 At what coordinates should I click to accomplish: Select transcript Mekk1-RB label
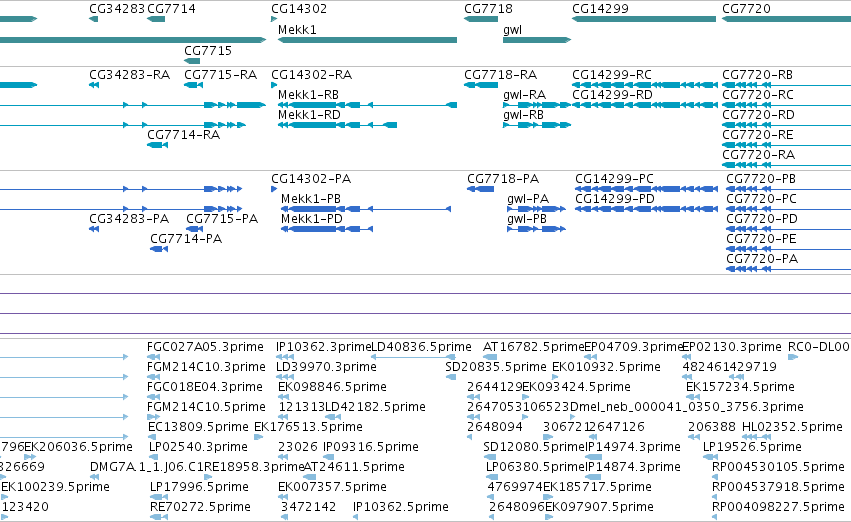(308, 95)
